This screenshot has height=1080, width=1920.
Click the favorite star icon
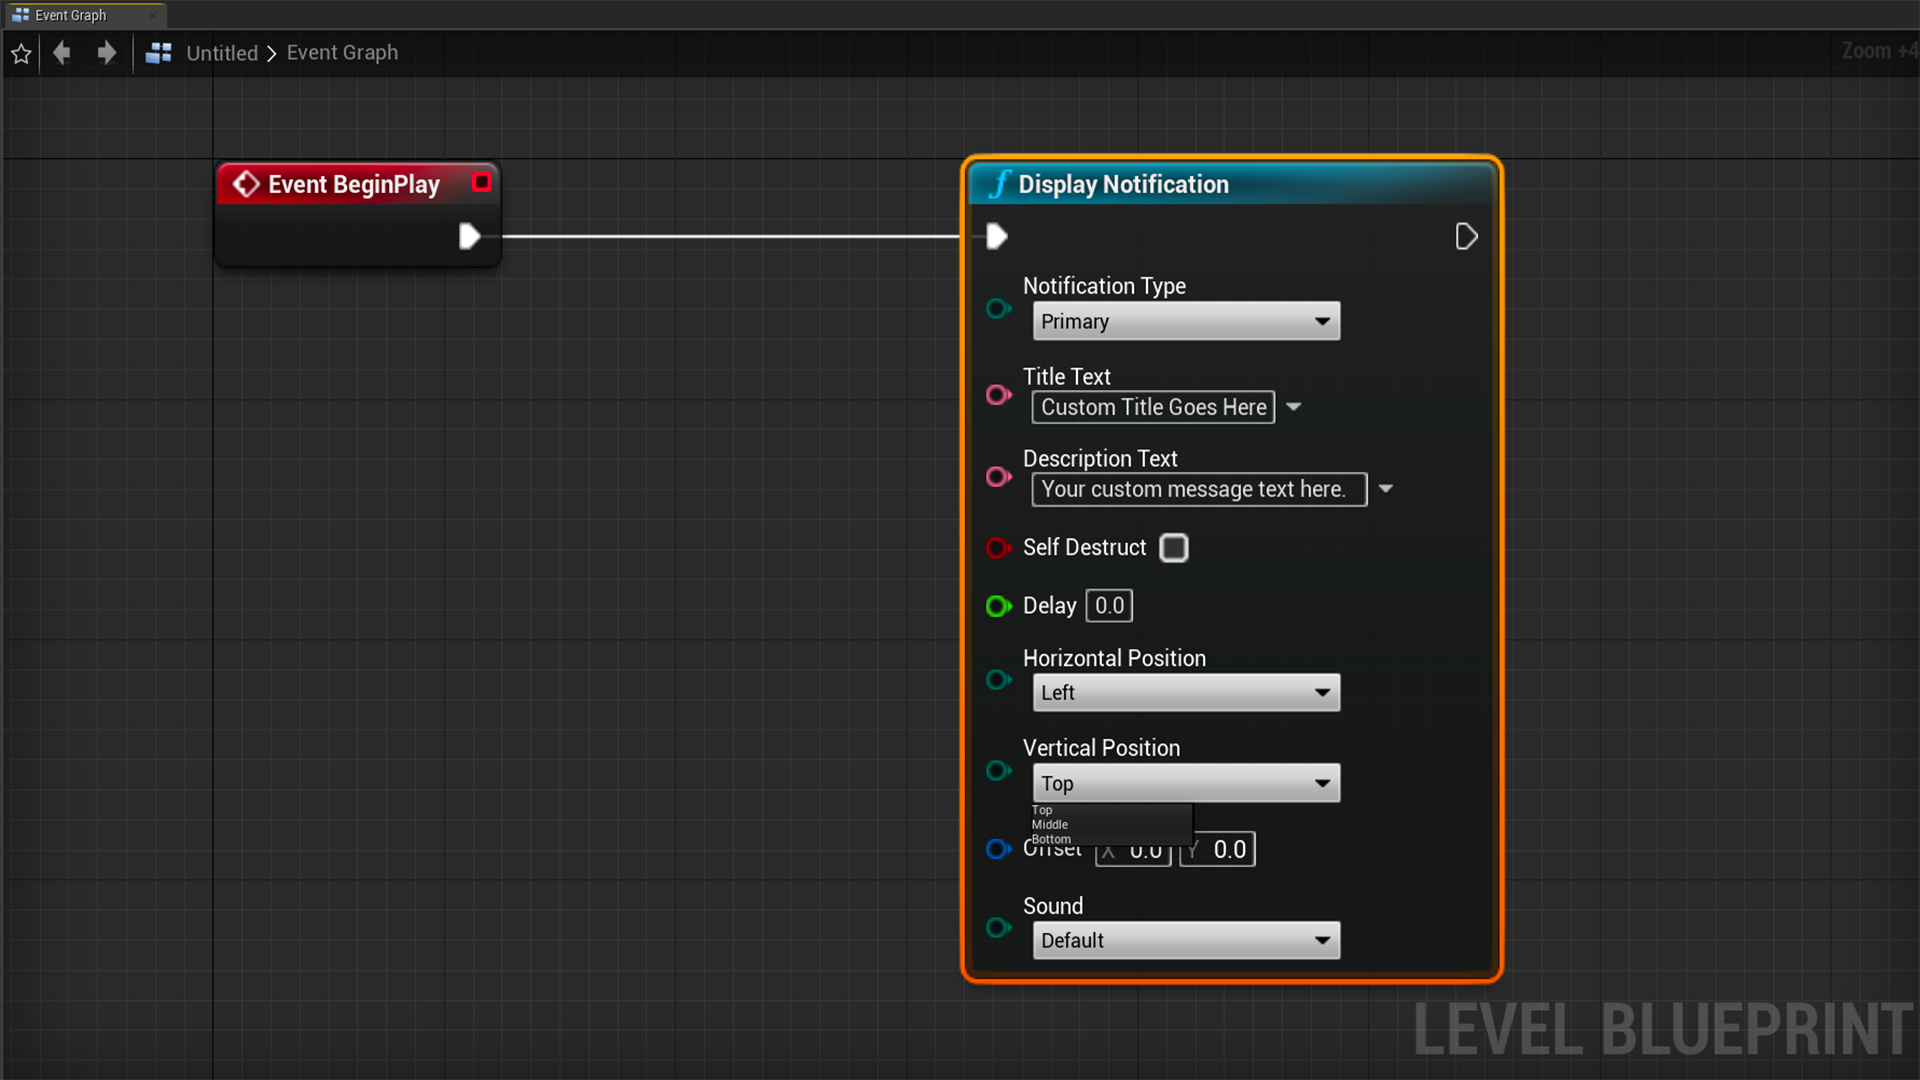21,53
